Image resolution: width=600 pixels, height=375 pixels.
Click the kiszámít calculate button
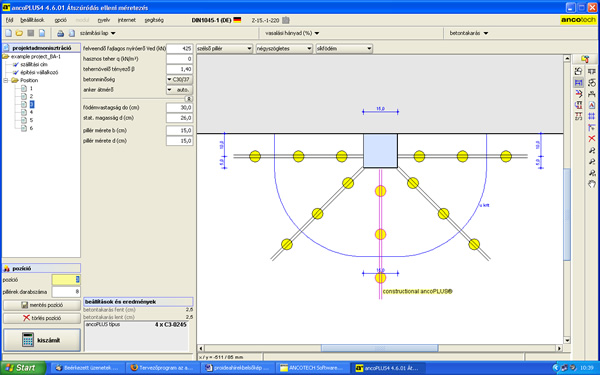tap(42, 340)
